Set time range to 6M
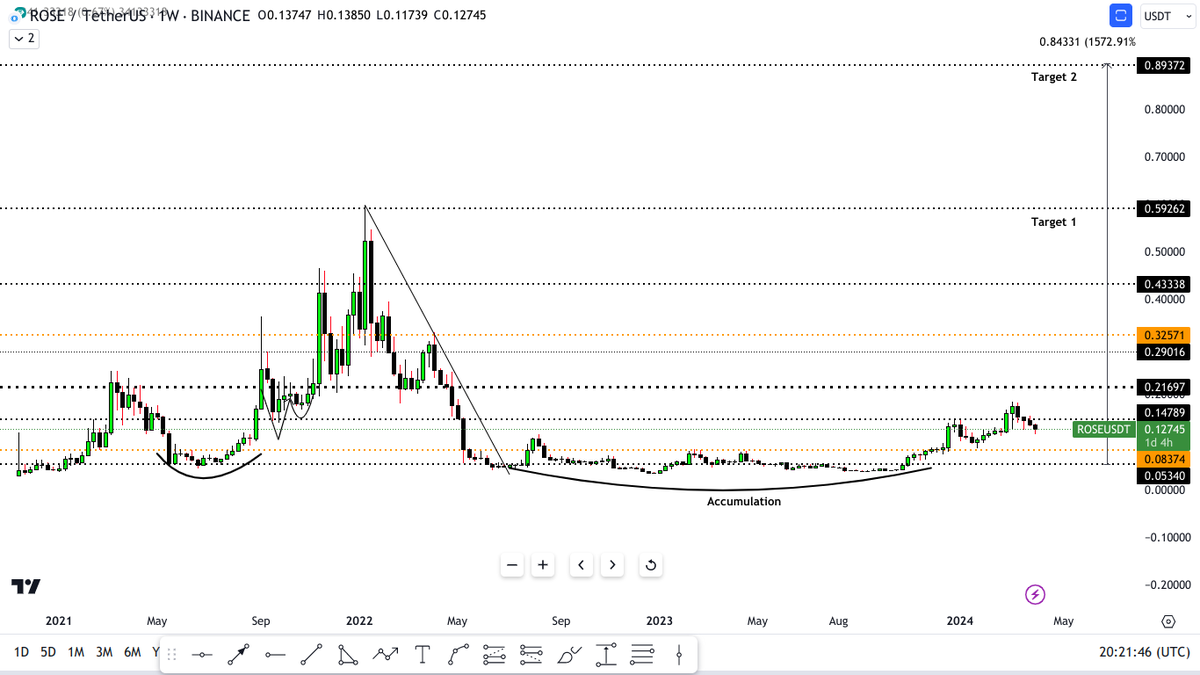1200x675 pixels. coord(132,652)
